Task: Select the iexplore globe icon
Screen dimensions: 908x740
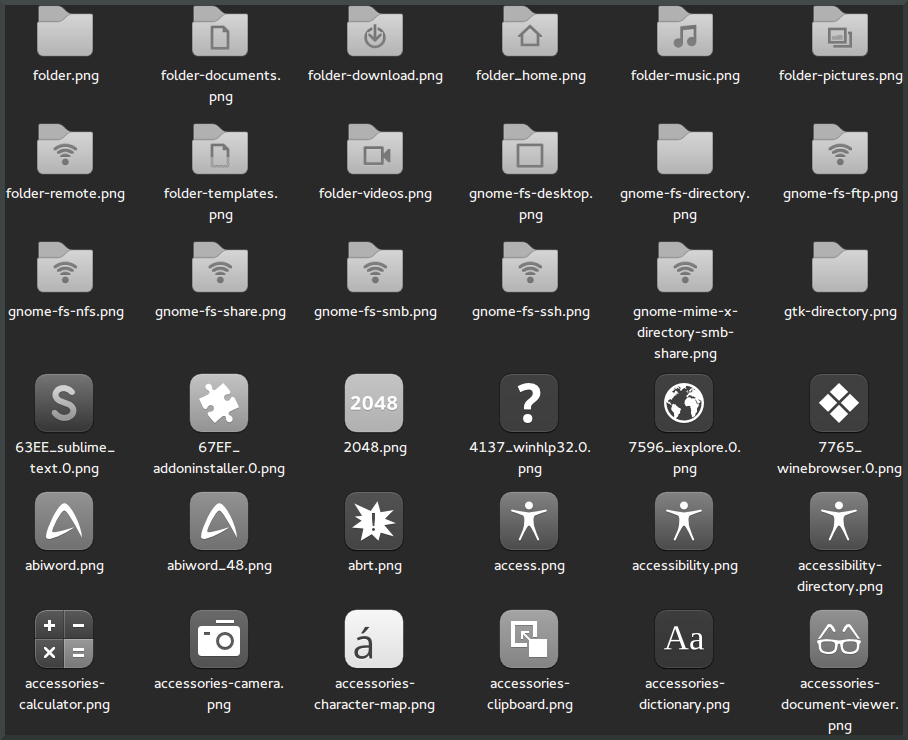Action: click(684, 403)
